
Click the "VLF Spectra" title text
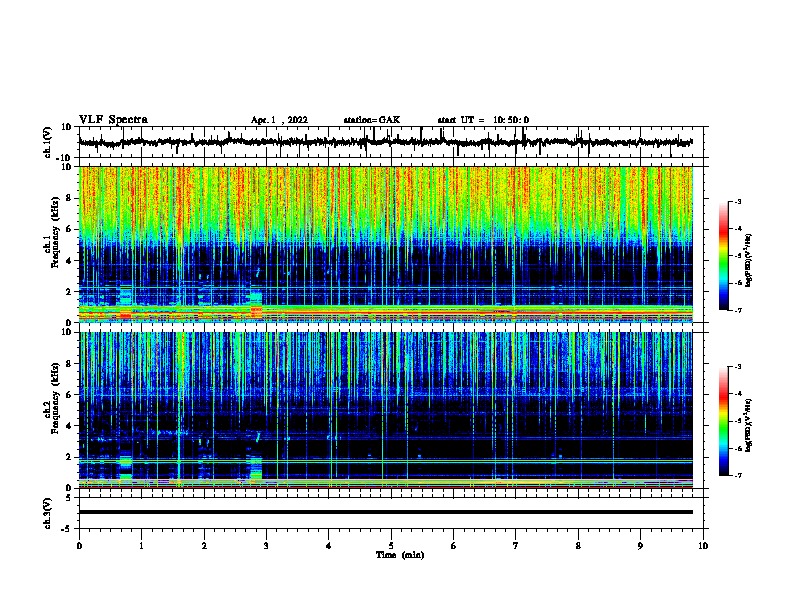click(113, 120)
